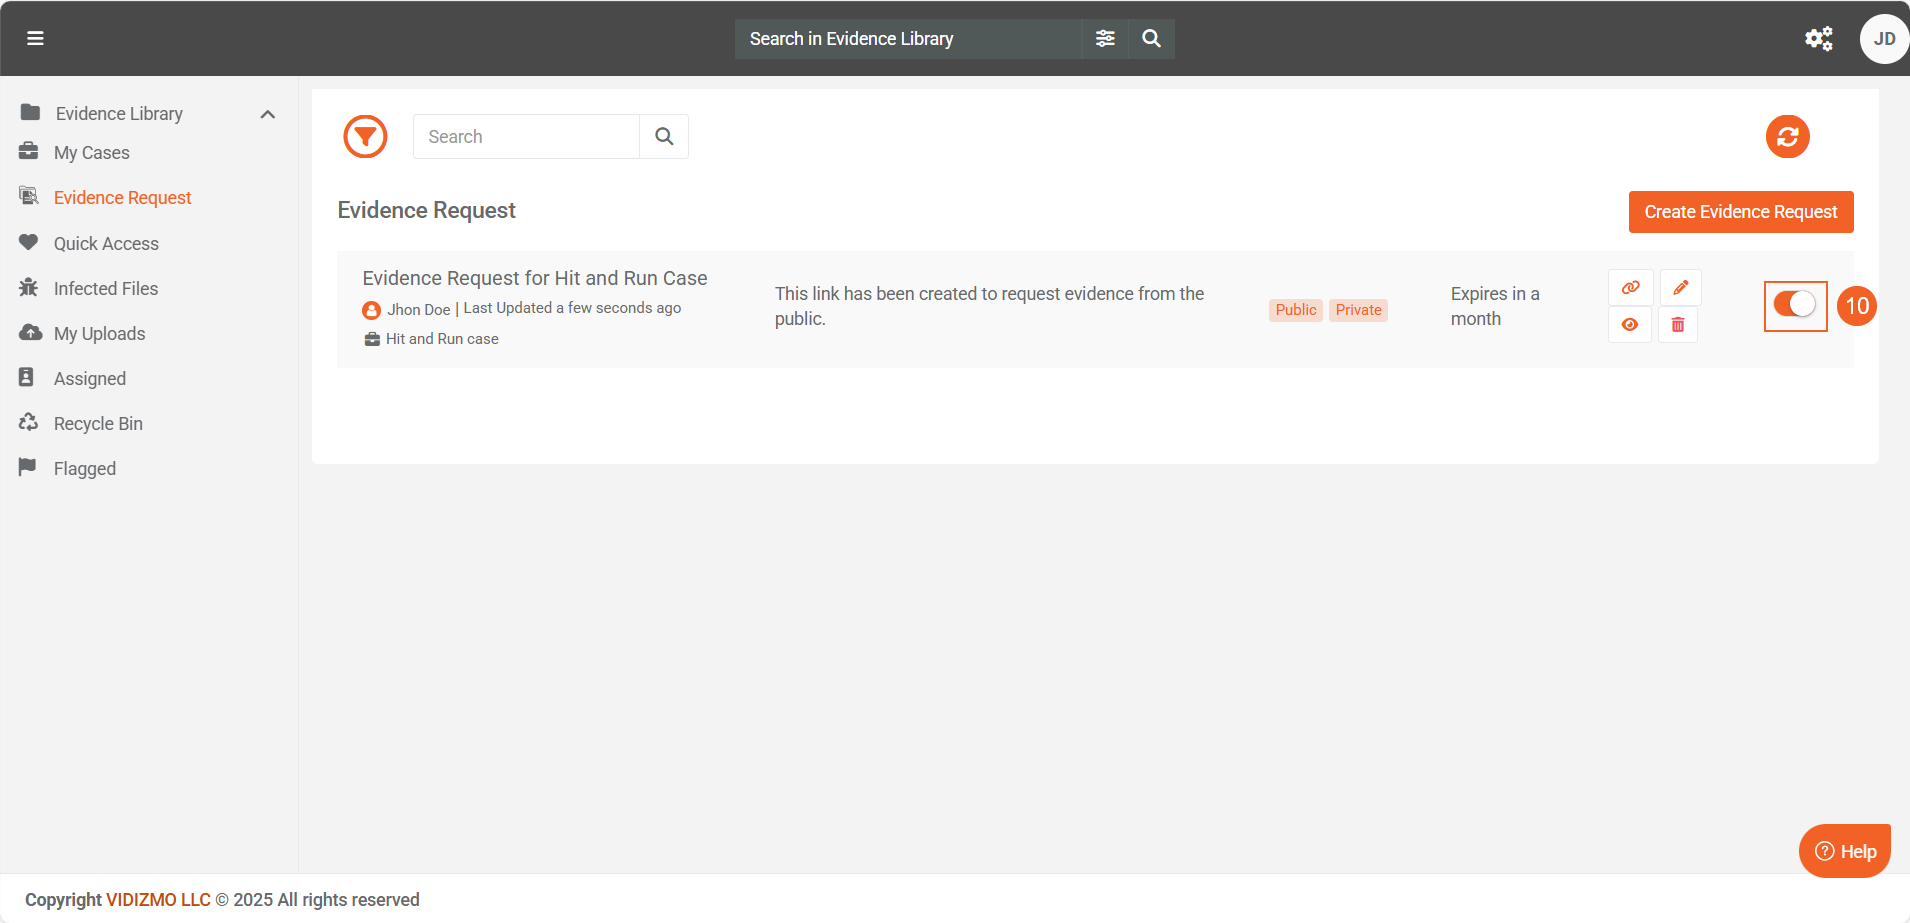1910x923 pixels.
Task: Open JD user profile menu
Action: point(1883,39)
